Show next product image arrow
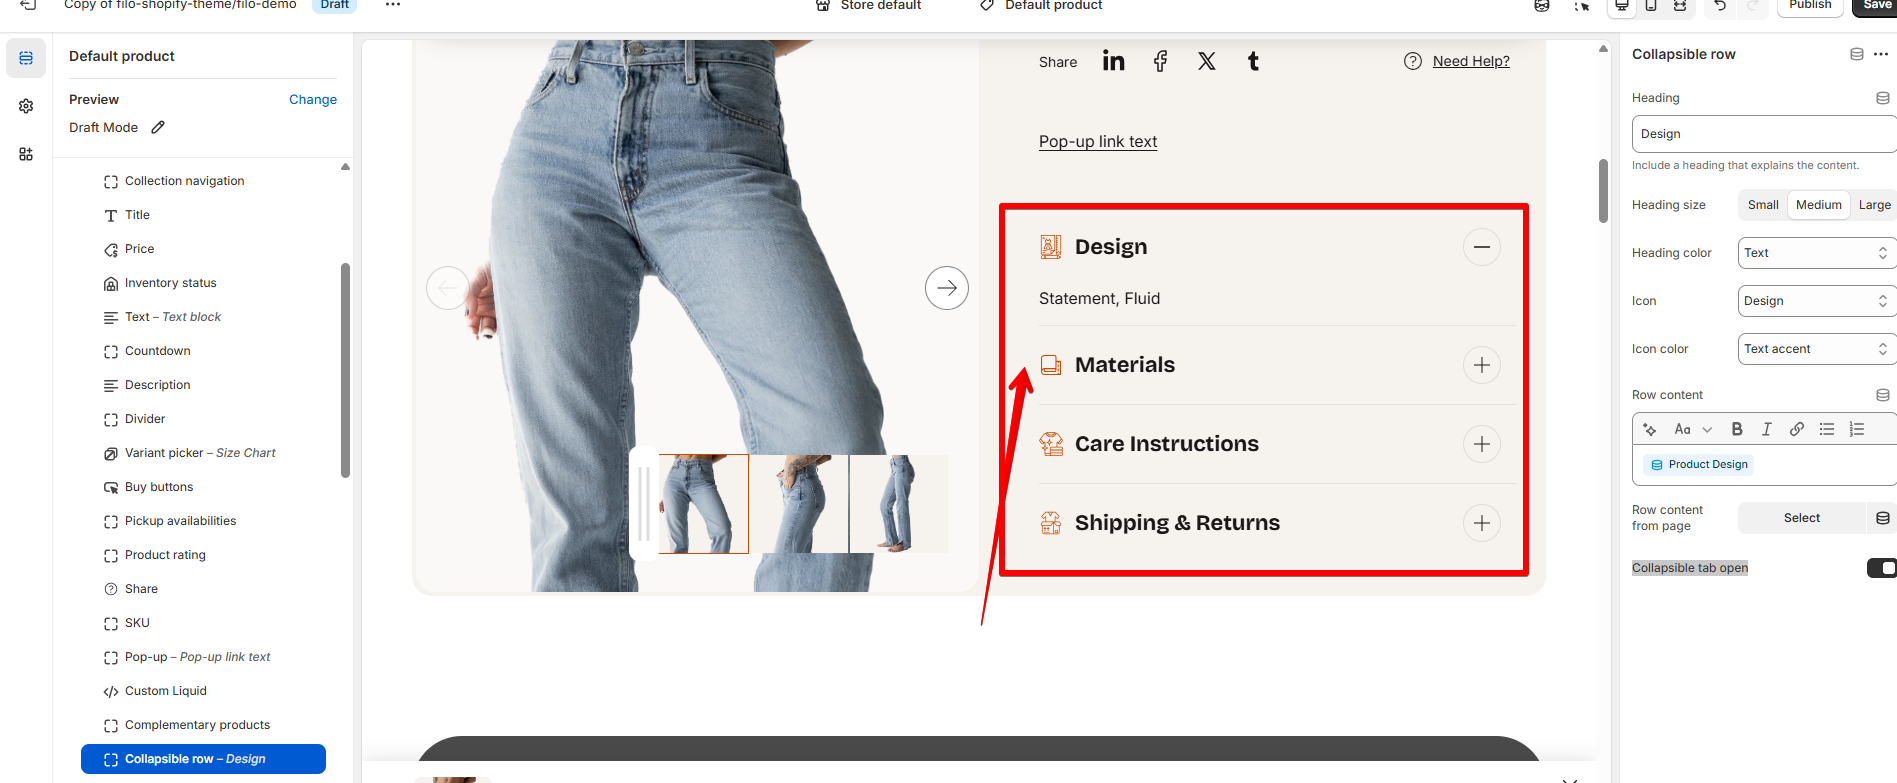 [x=947, y=288]
